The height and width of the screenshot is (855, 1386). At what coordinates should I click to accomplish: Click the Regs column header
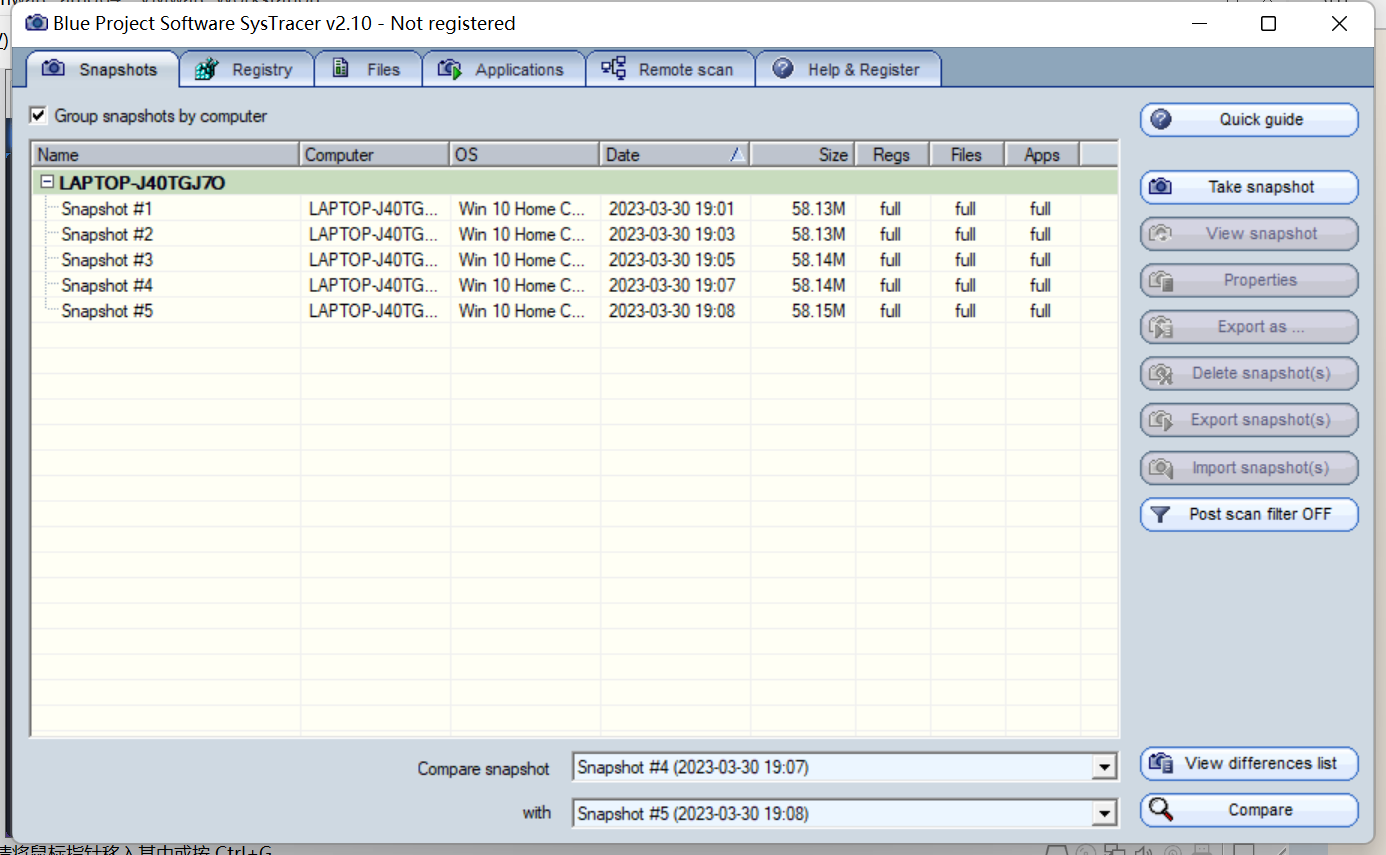click(x=893, y=155)
